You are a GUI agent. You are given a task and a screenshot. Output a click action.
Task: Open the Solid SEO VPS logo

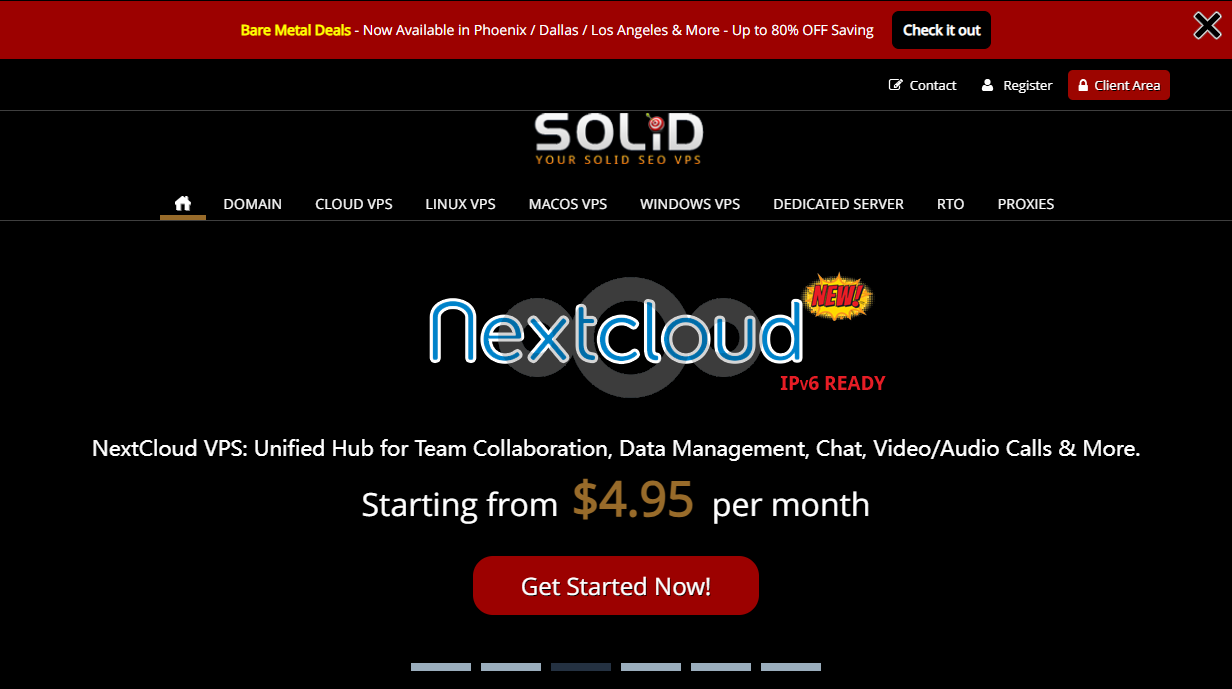click(619, 138)
